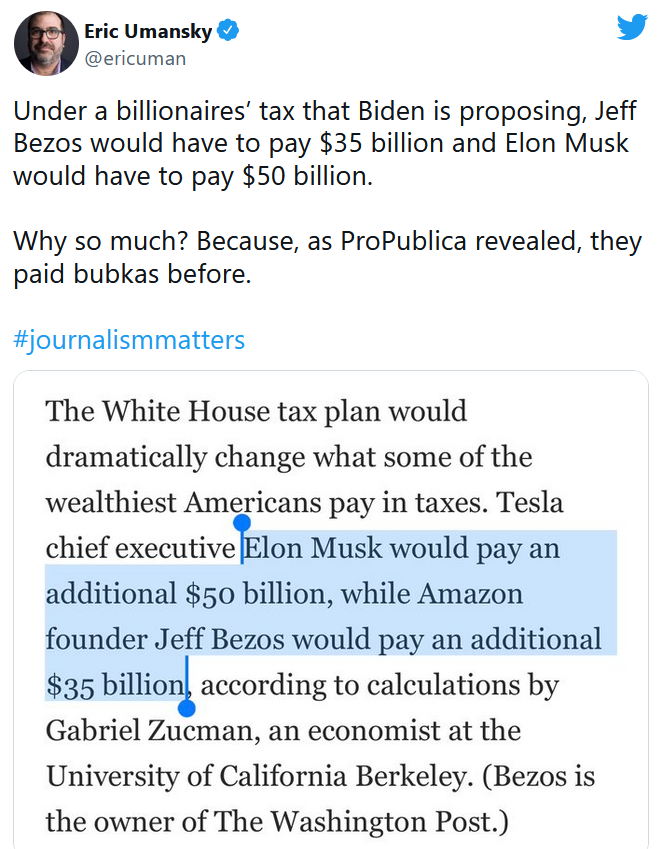Click the word 'Biden' in the tweet
Image resolution: width=660 pixels, height=849 pixels.
click(391, 111)
